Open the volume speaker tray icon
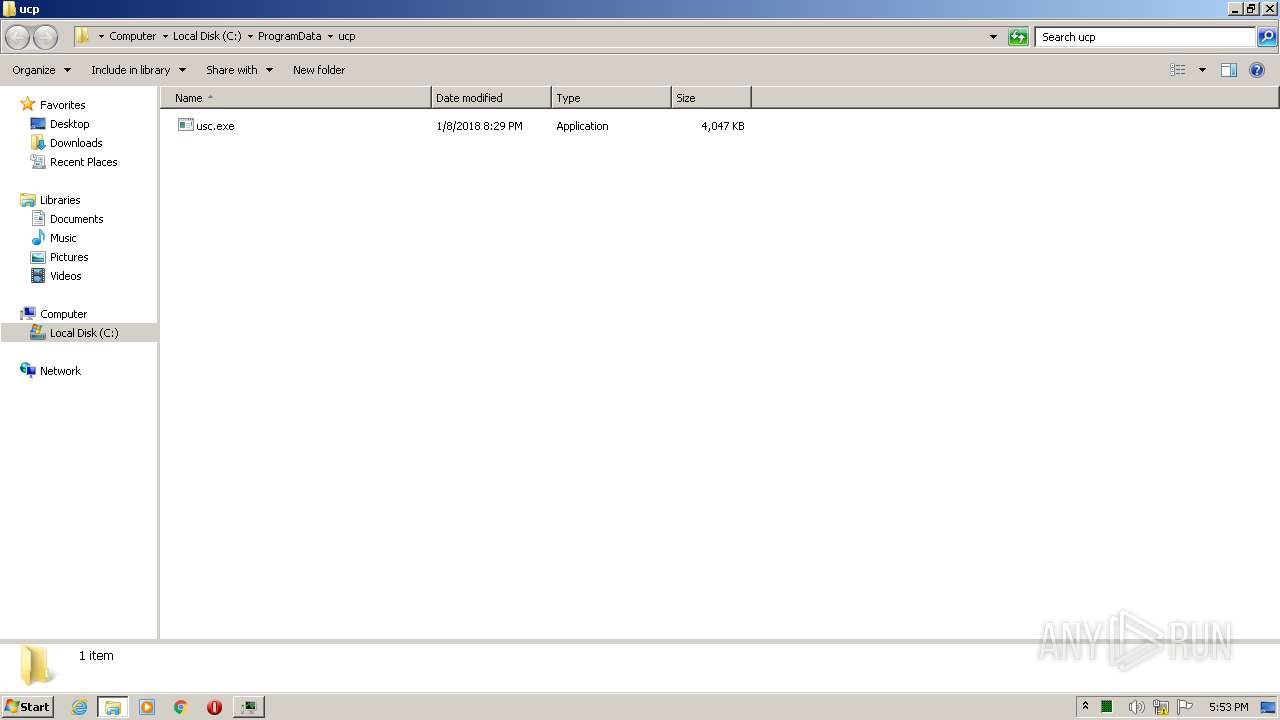The height and width of the screenshot is (720, 1280). (1136, 707)
